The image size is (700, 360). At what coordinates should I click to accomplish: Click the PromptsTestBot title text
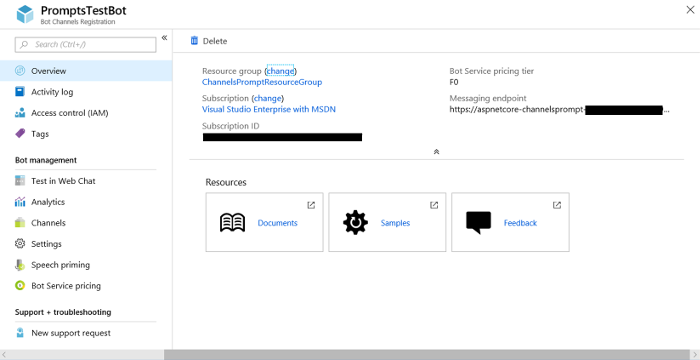(83, 10)
